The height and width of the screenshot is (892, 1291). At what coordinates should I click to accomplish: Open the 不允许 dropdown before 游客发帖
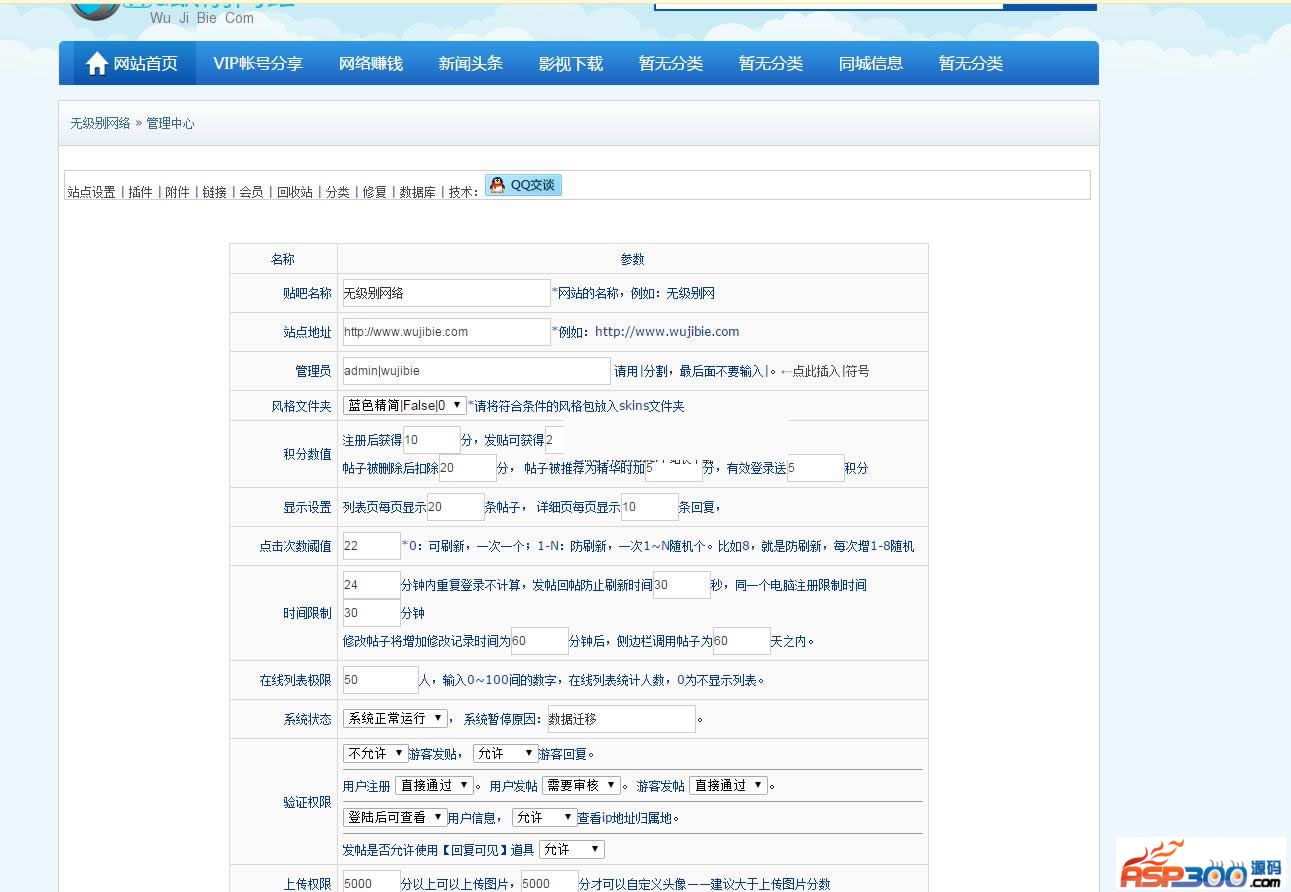(x=375, y=754)
